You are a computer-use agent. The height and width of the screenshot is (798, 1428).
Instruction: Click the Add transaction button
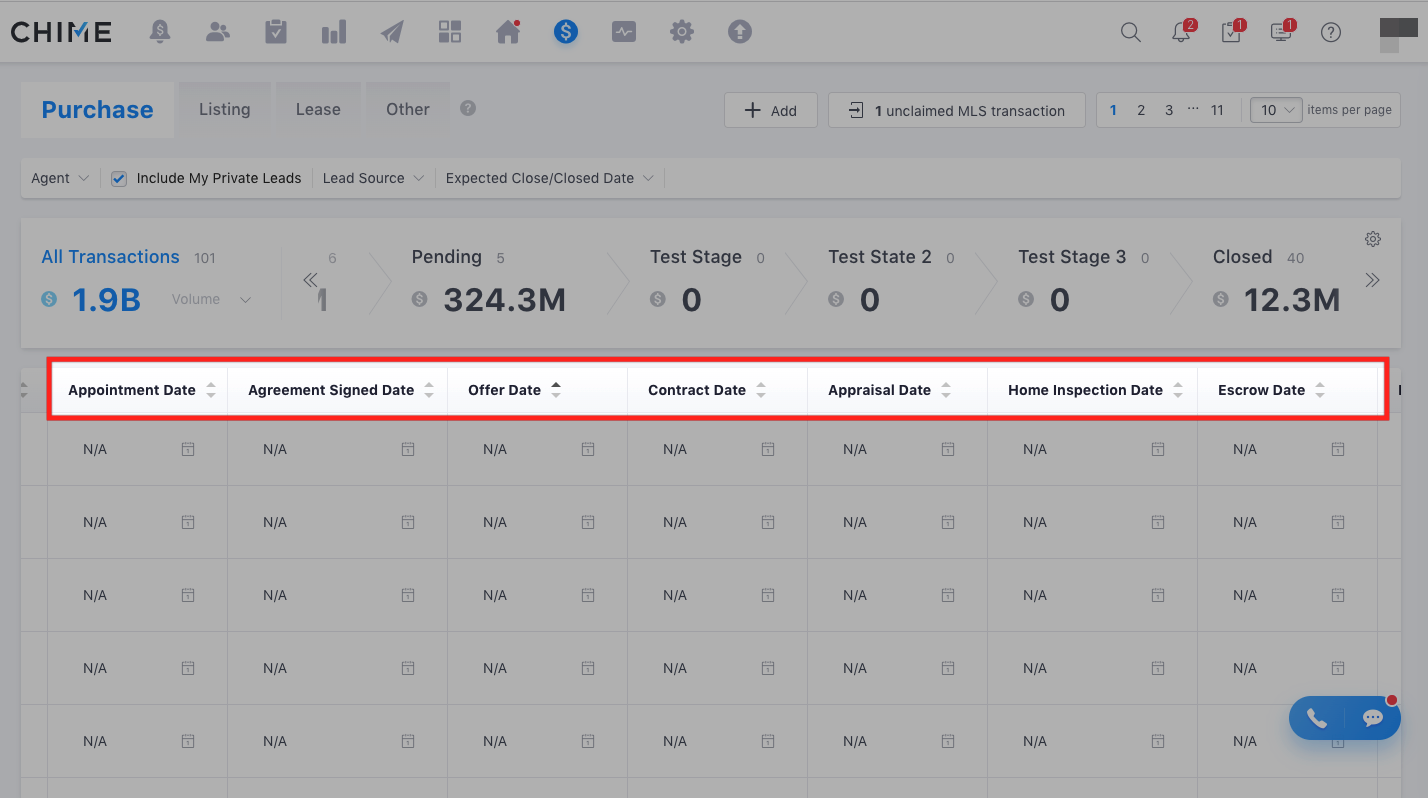coord(771,110)
